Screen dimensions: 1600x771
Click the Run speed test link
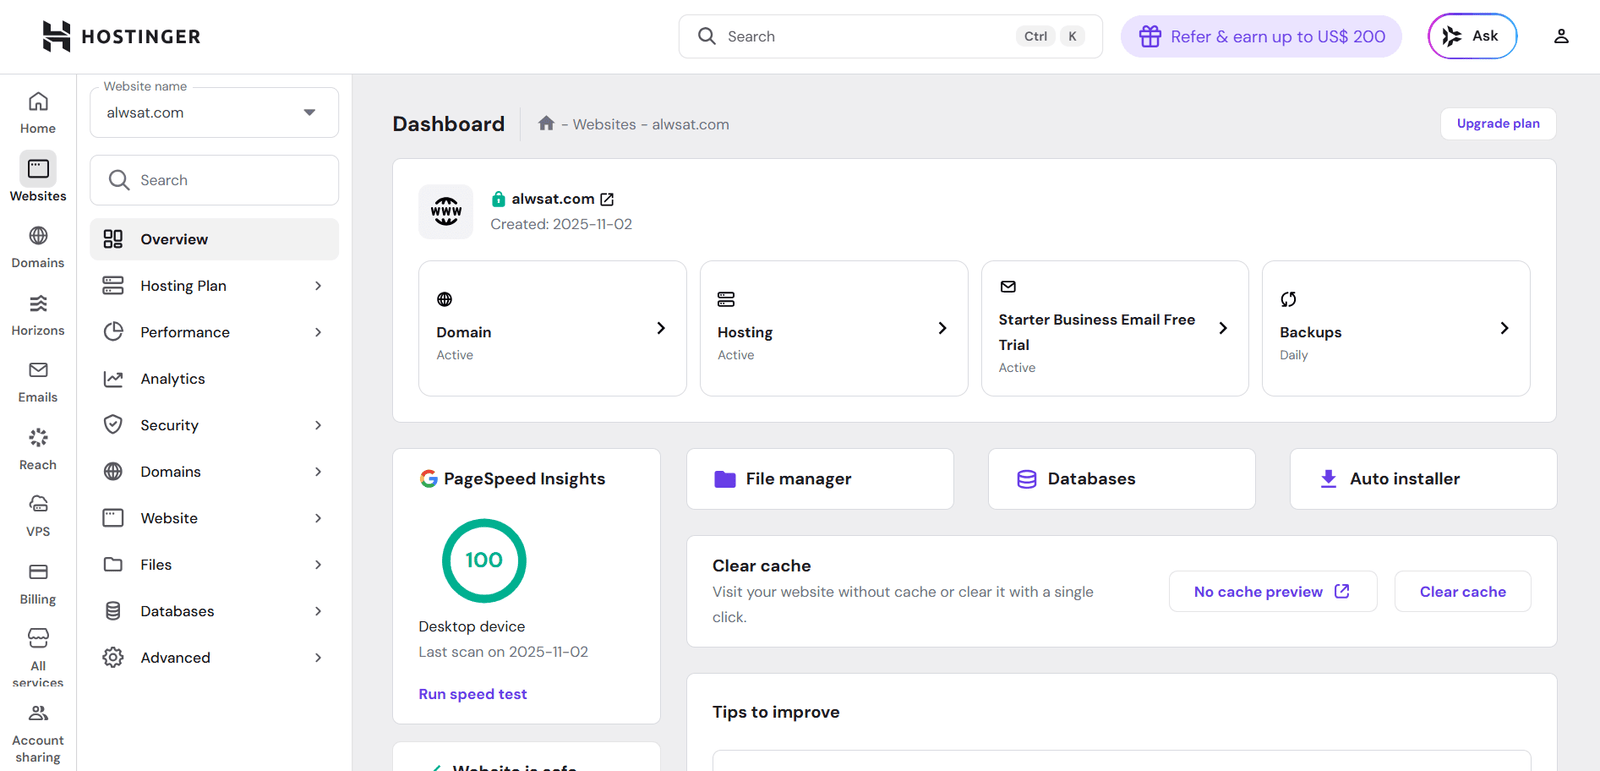point(472,694)
